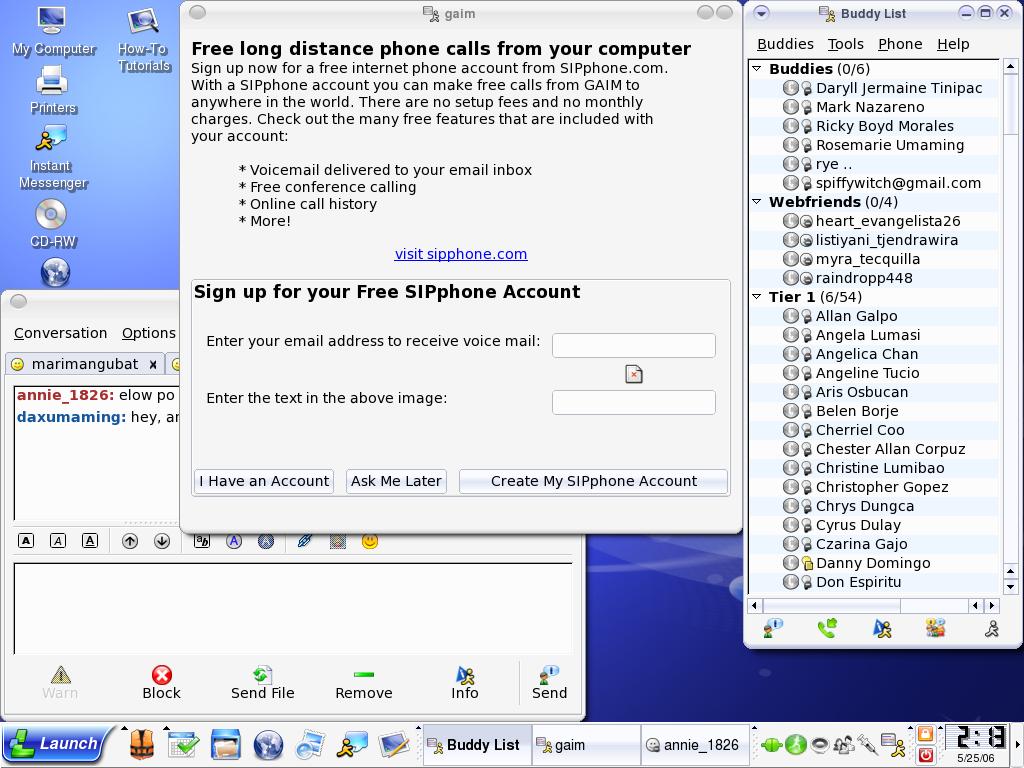Click the Info buddy icon
The width and height of the screenshot is (1024, 768).
tap(464, 683)
